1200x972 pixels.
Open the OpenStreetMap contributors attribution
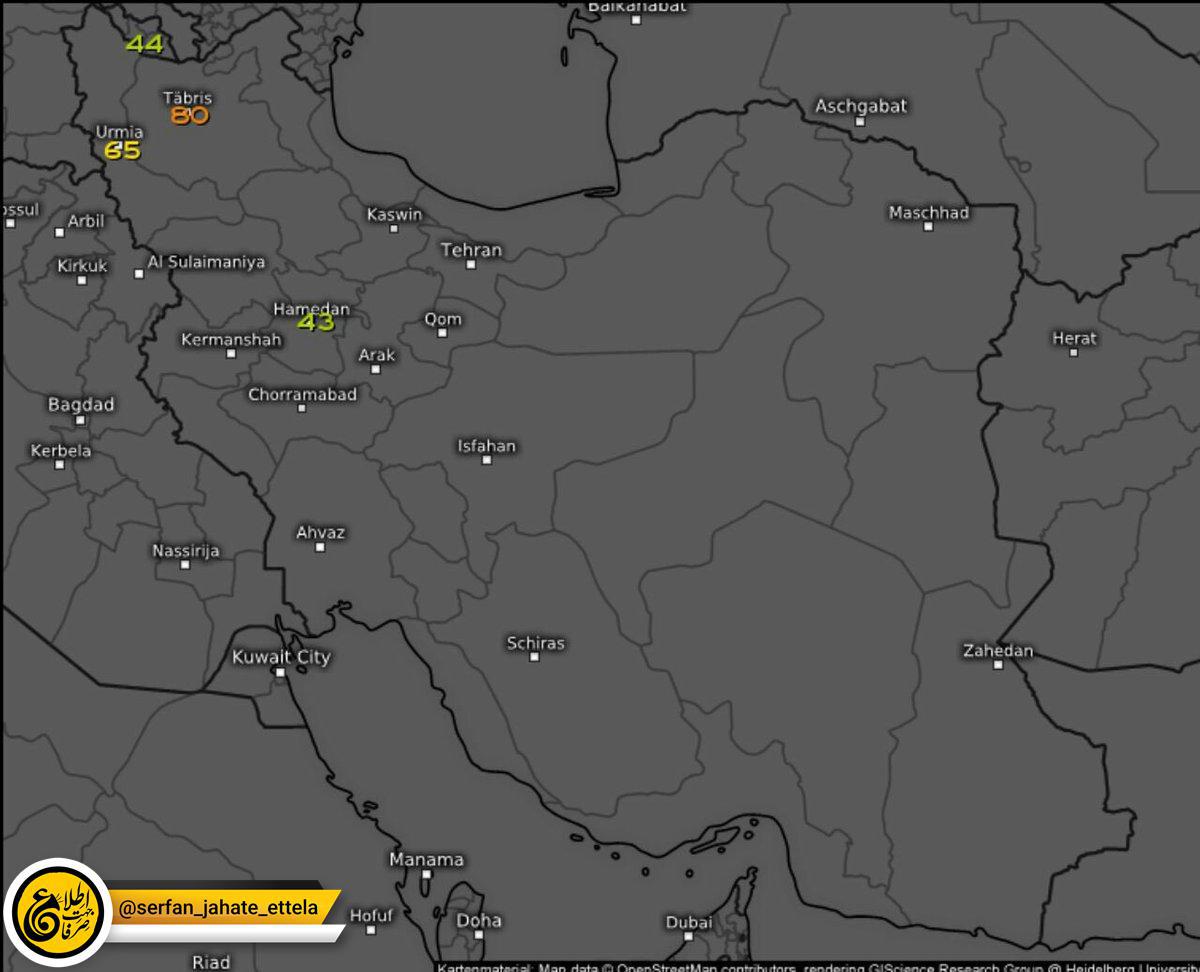tap(707, 967)
